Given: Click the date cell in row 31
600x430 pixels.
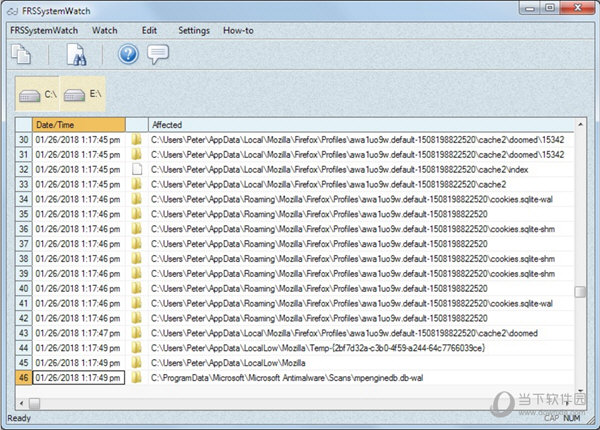Looking at the screenshot, I should pyautogui.click(x=79, y=155).
